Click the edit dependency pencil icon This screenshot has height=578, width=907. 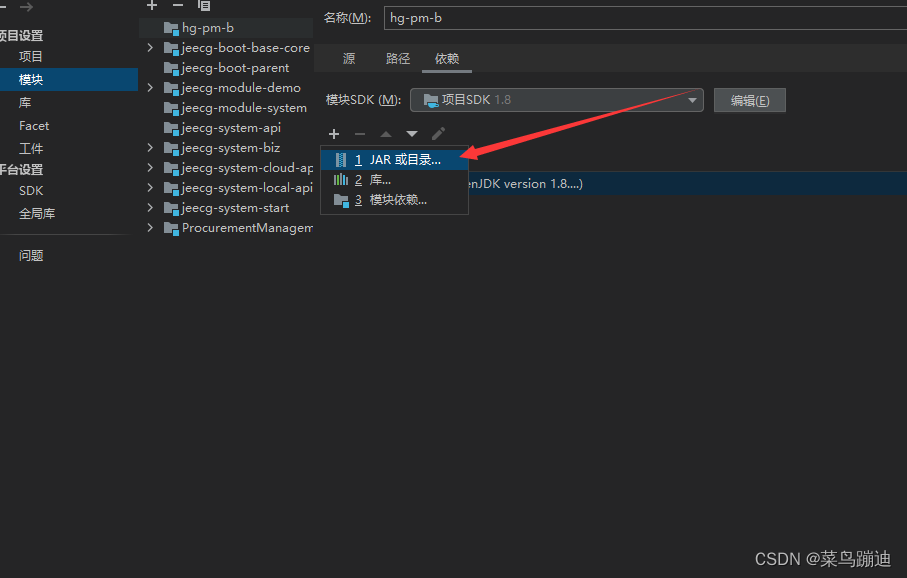point(438,134)
